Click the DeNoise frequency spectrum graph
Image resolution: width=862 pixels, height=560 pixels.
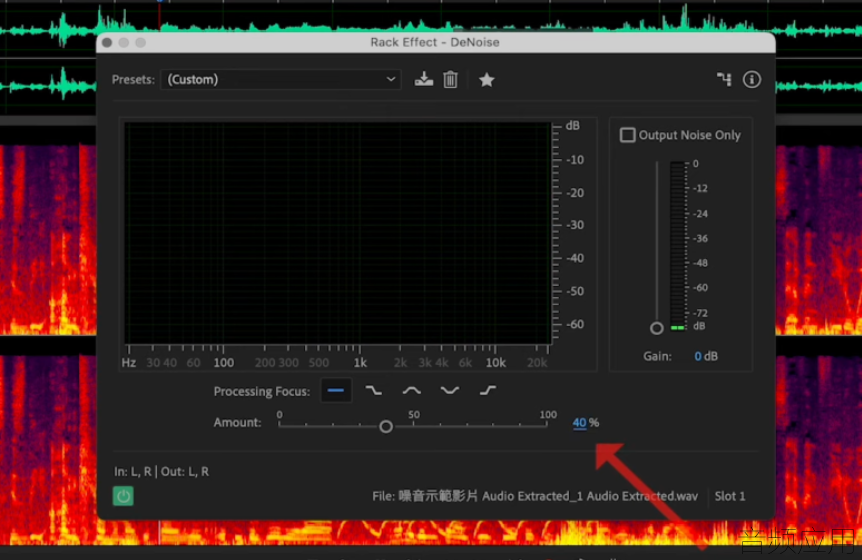[x=338, y=233]
